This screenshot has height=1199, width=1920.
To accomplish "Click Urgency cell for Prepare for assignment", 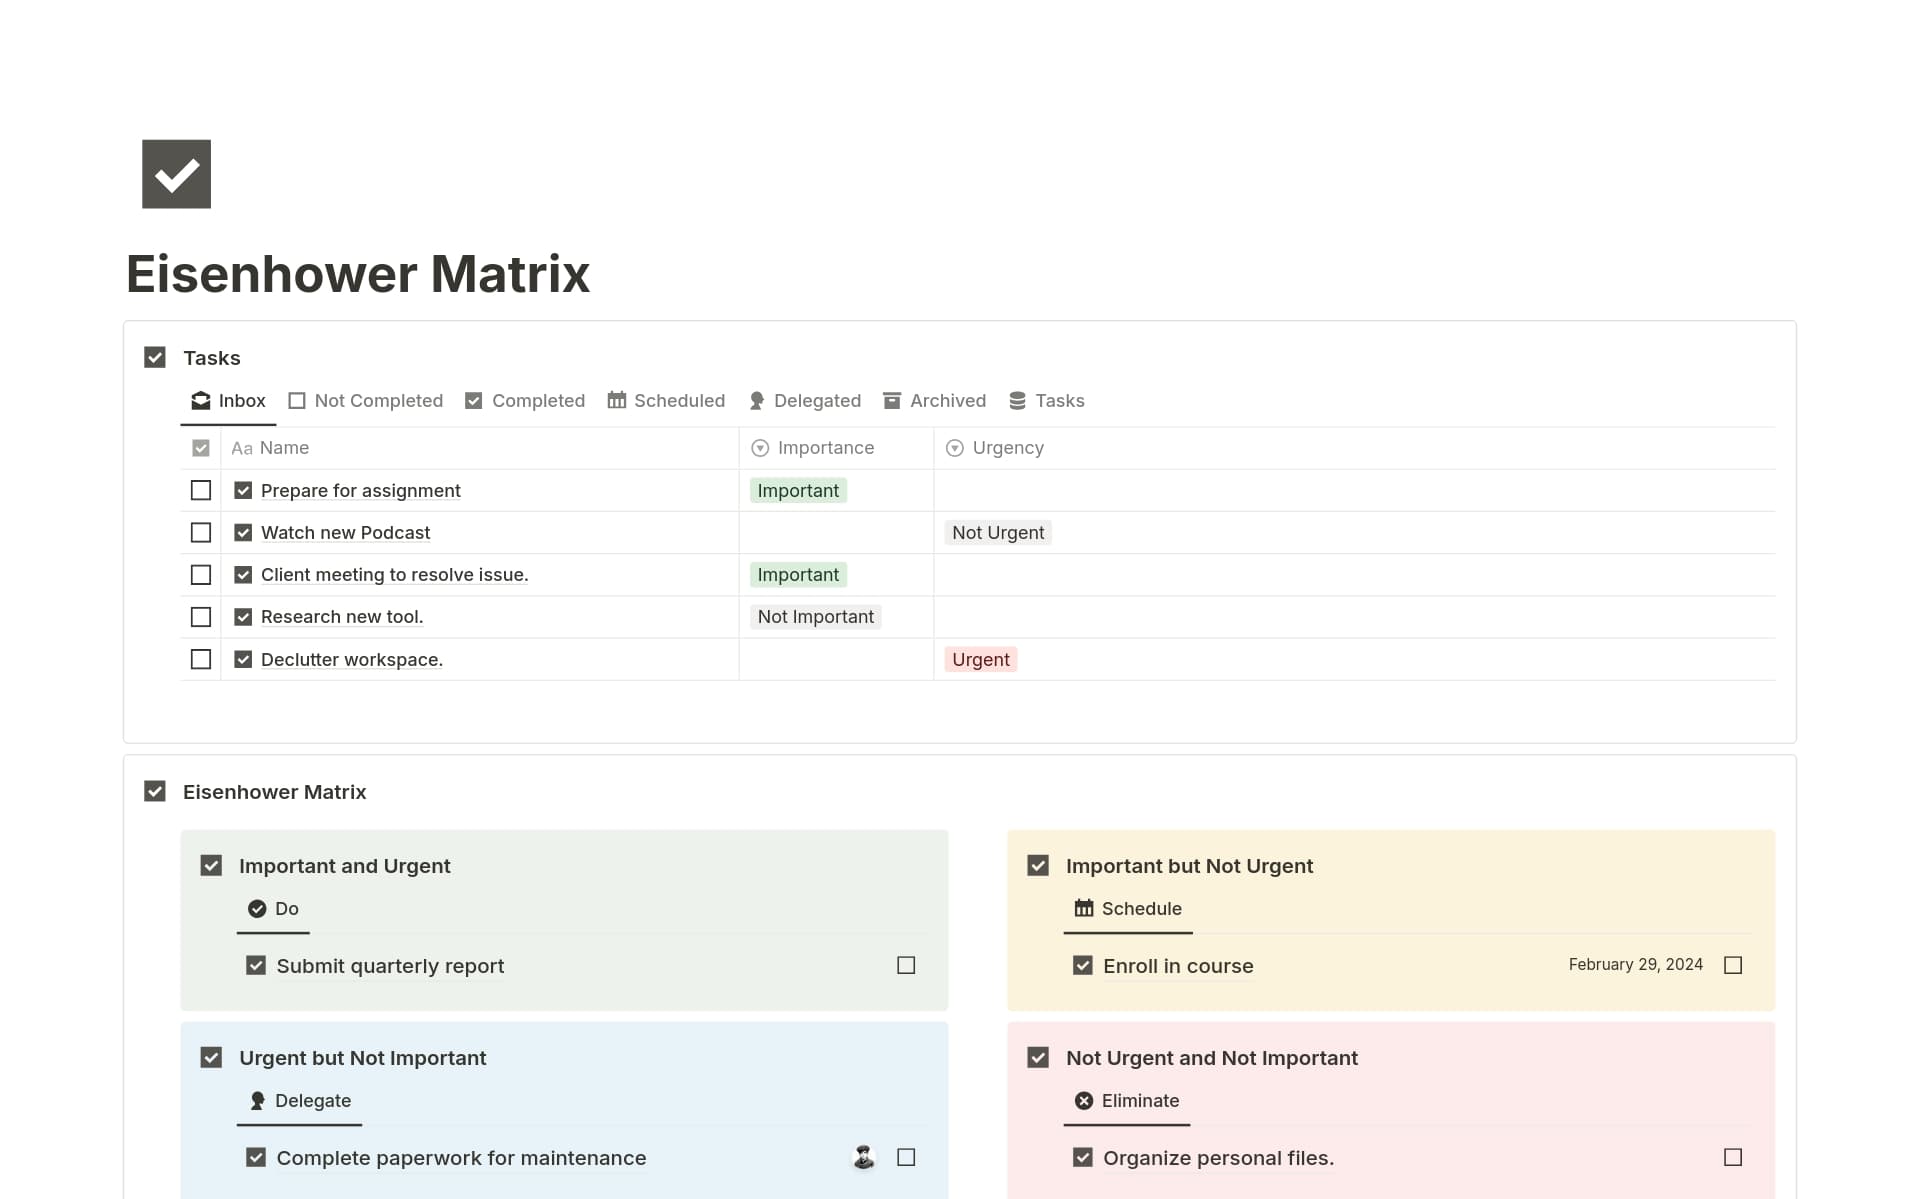I will (x=1355, y=491).
